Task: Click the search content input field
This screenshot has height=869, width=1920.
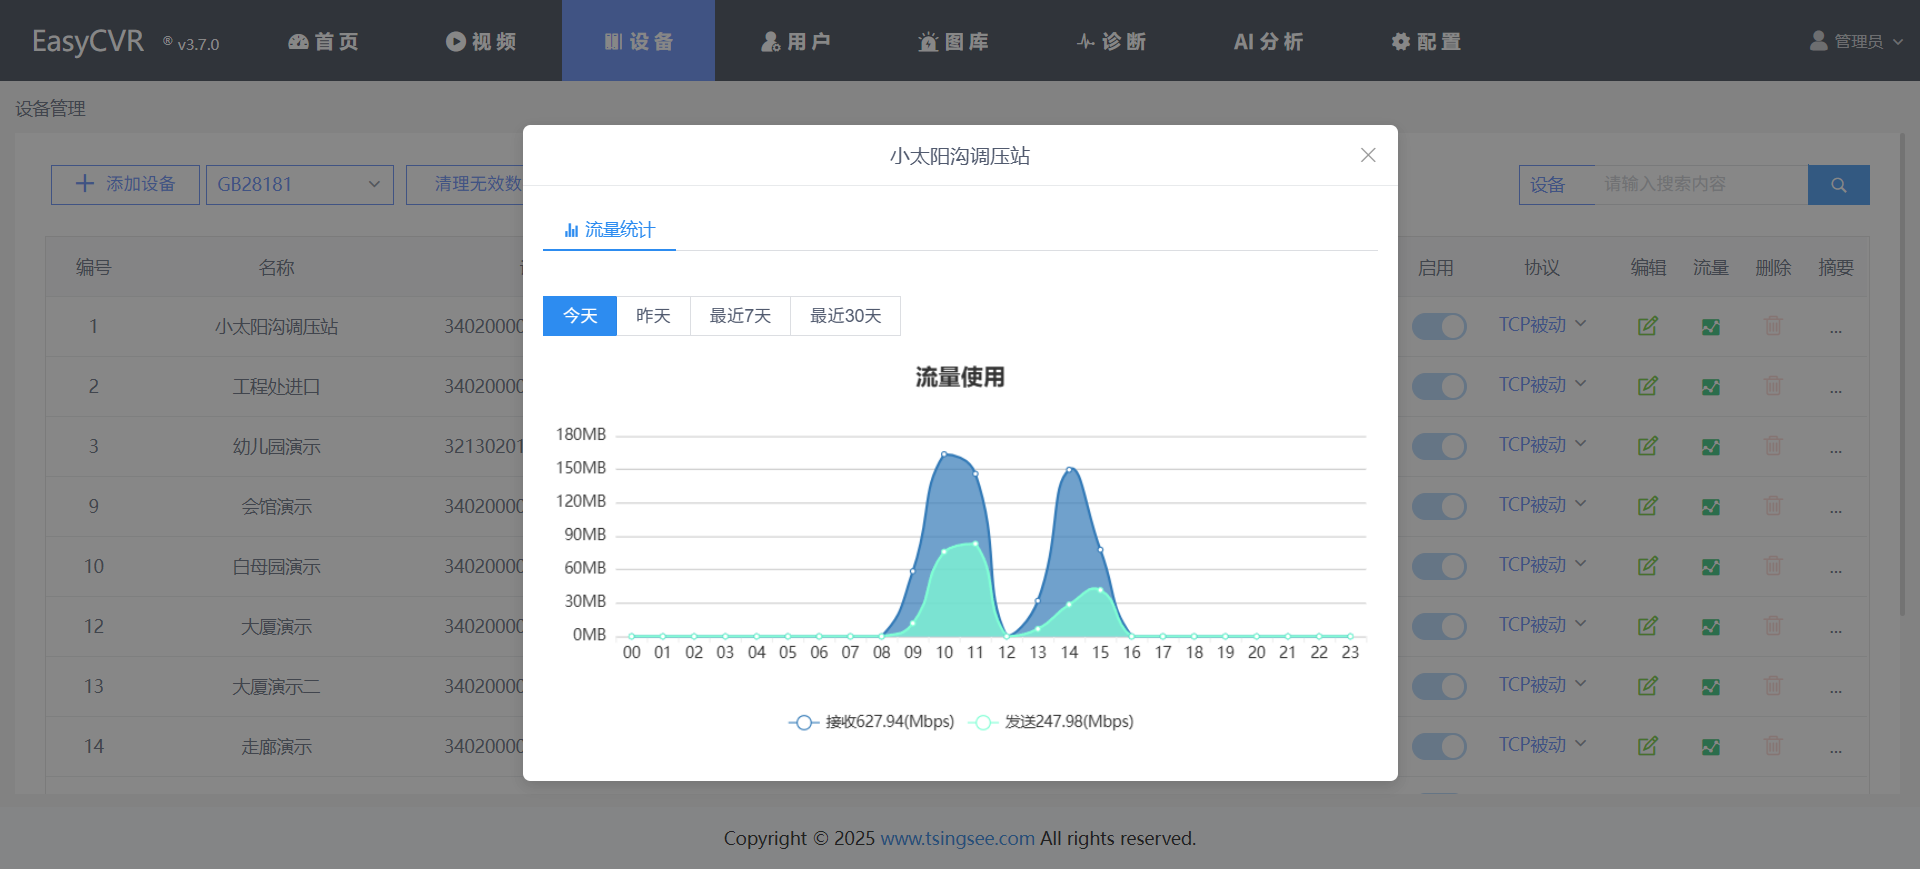Action: click(x=1700, y=185)
